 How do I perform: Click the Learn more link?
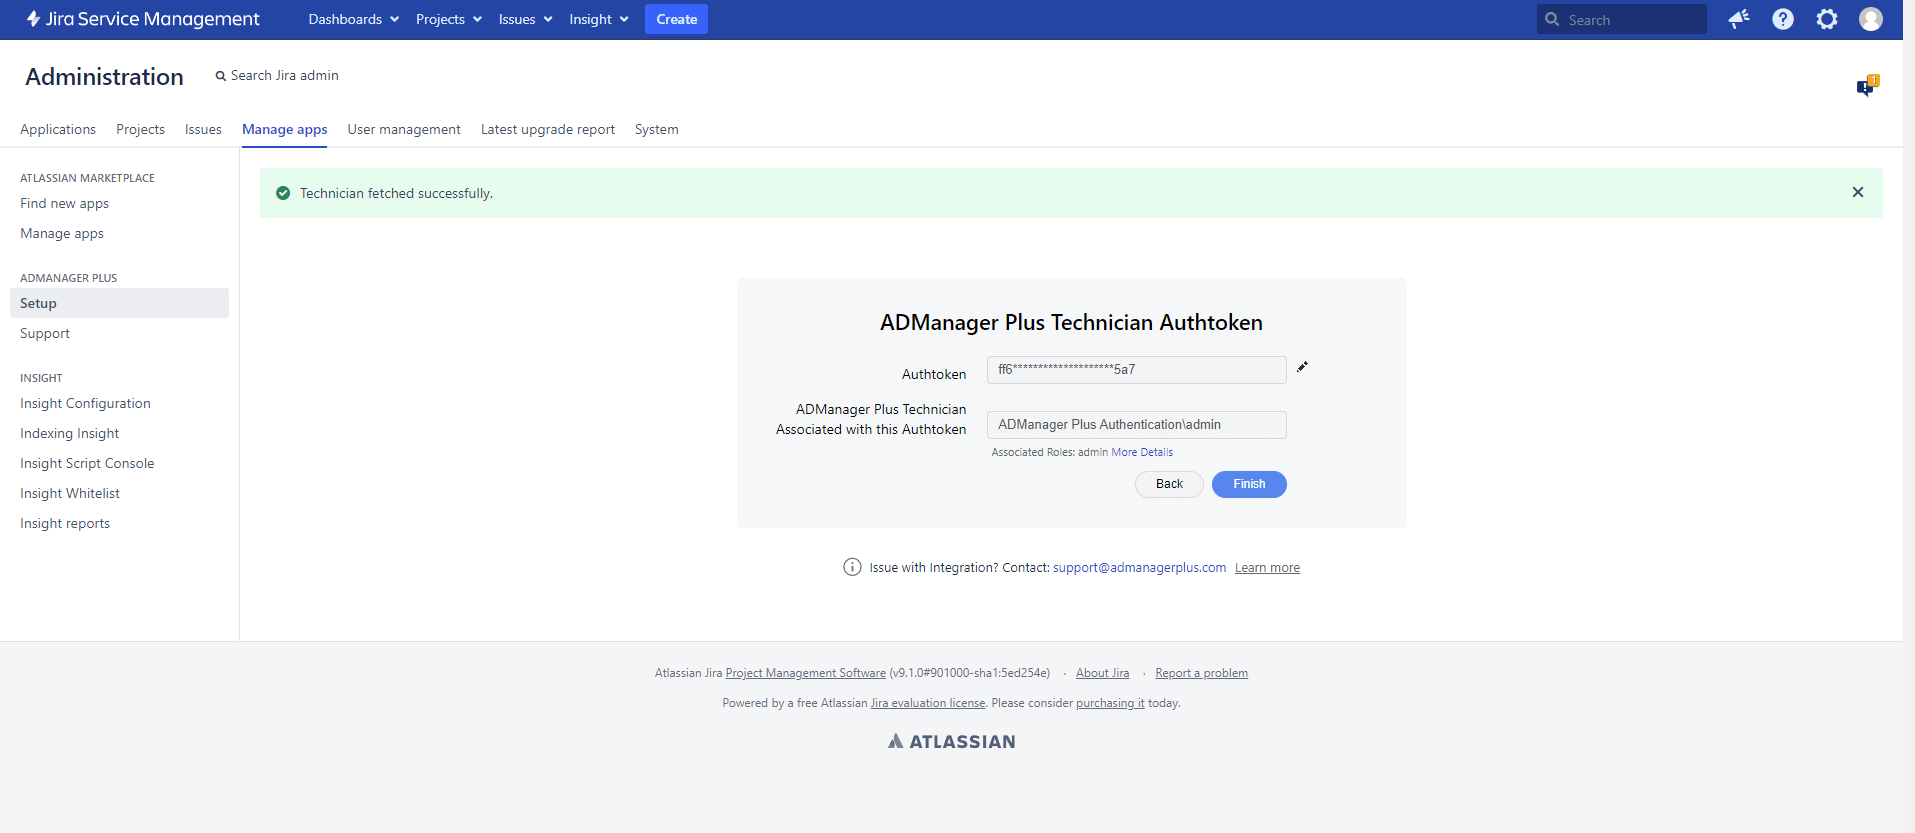(1267, 568)
